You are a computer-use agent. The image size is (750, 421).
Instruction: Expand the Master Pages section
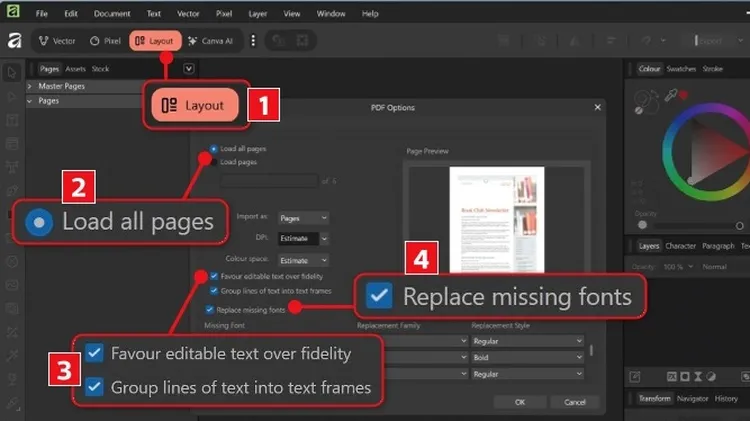pos(30,87)
